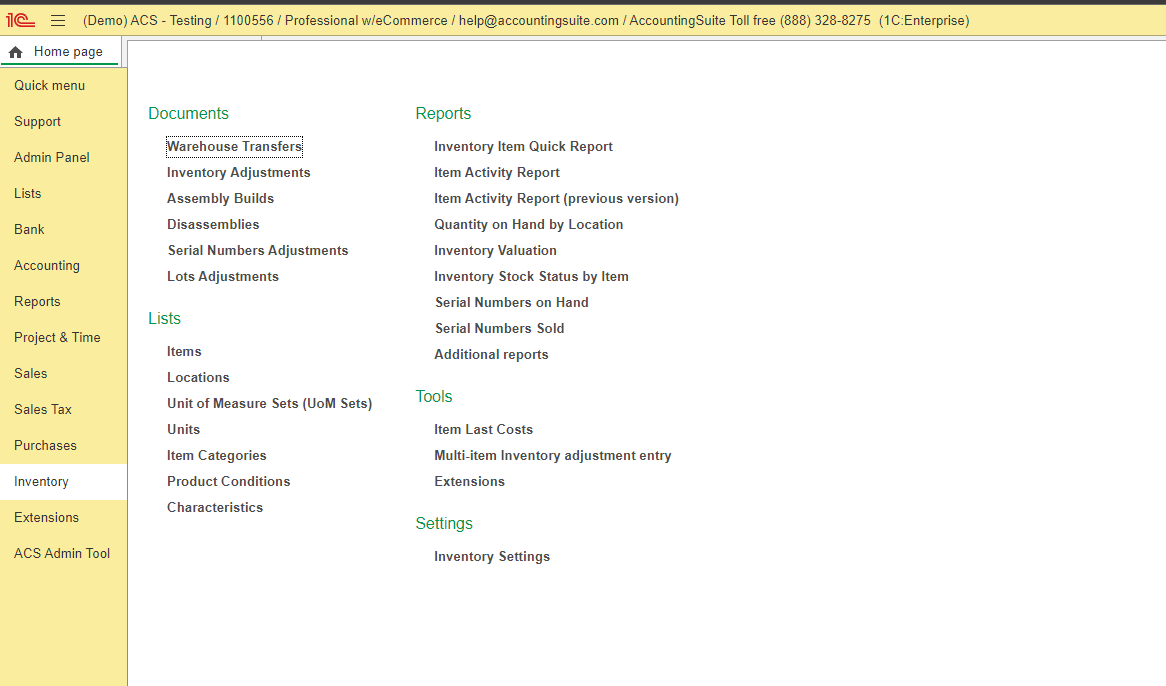
Task: Open Inventory Adjustments documents
Action: (x=239, y=172)
